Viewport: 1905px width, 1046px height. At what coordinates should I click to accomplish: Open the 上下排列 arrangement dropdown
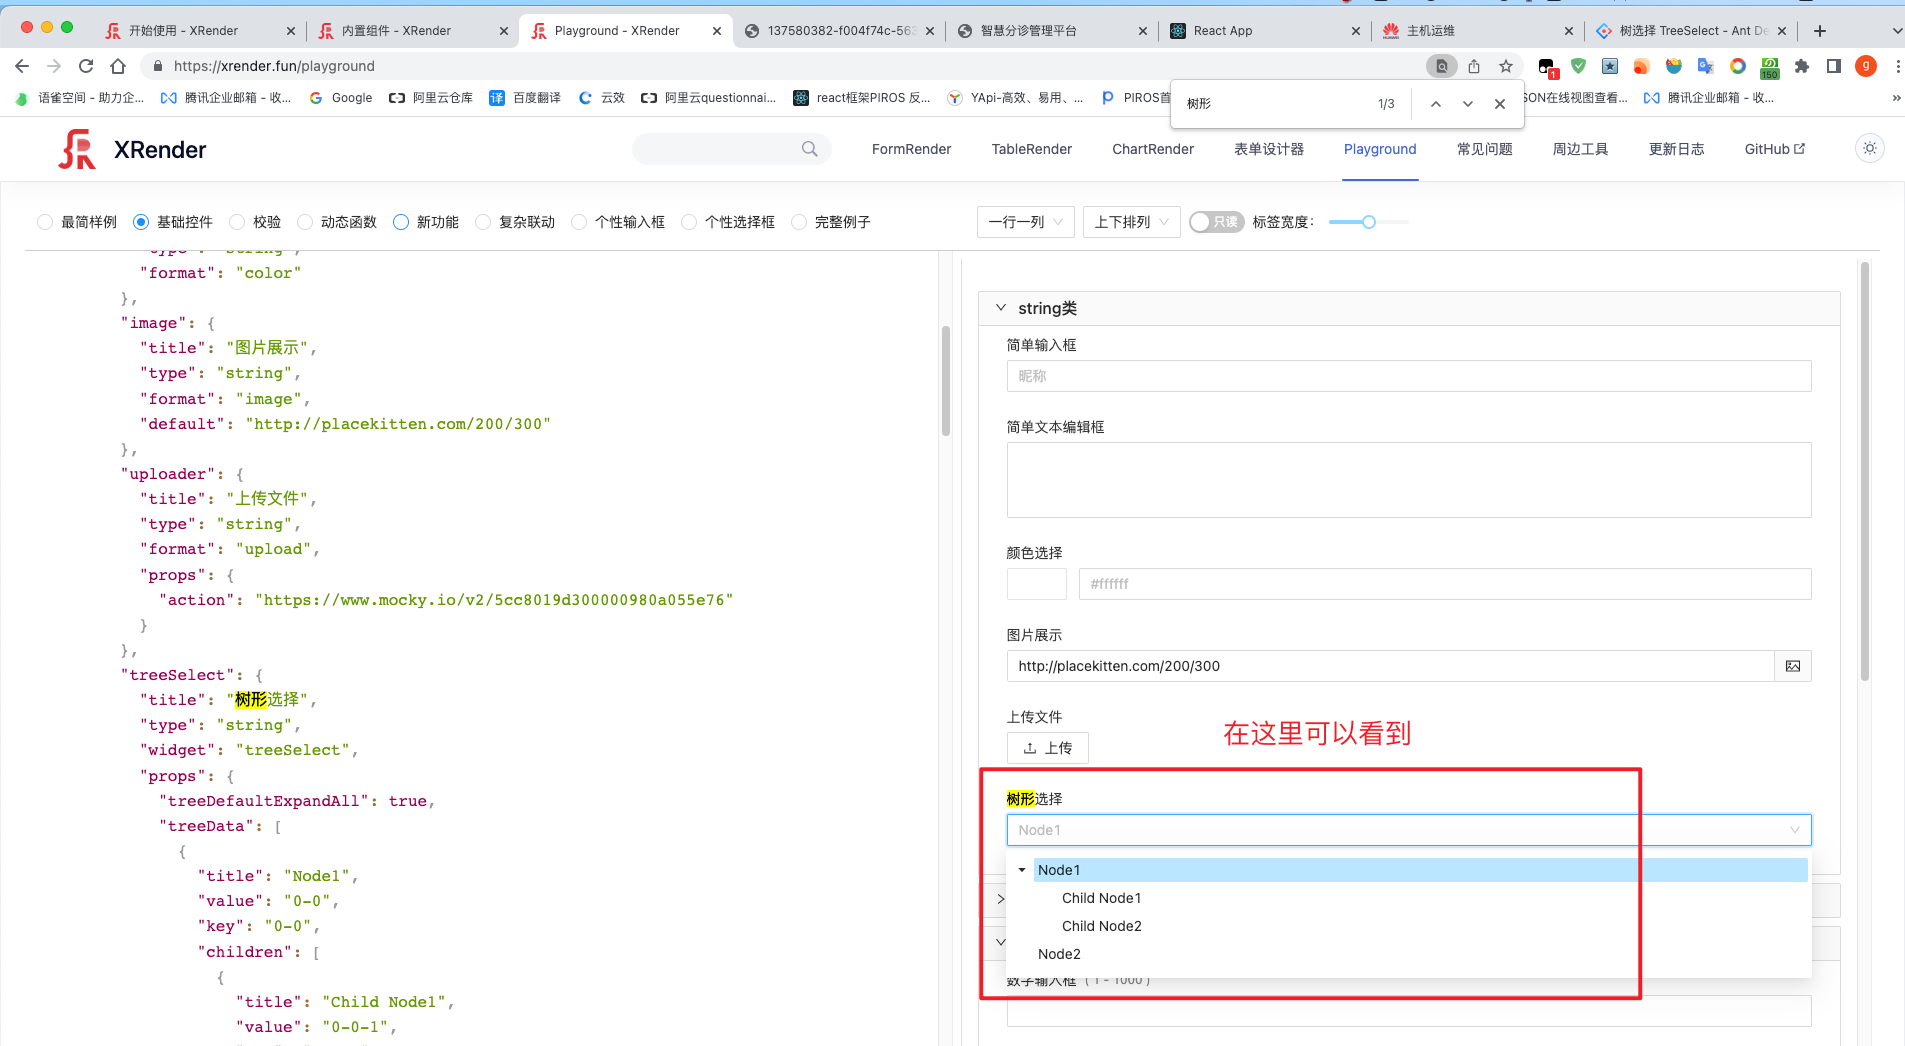[x=1130, y=222]
